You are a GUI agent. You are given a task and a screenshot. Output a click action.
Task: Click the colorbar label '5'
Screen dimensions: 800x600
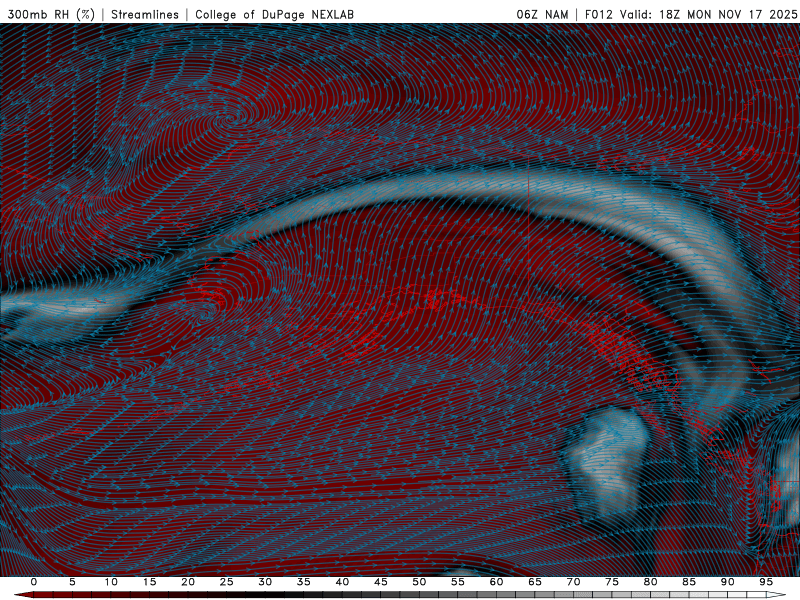pos(72,582)
